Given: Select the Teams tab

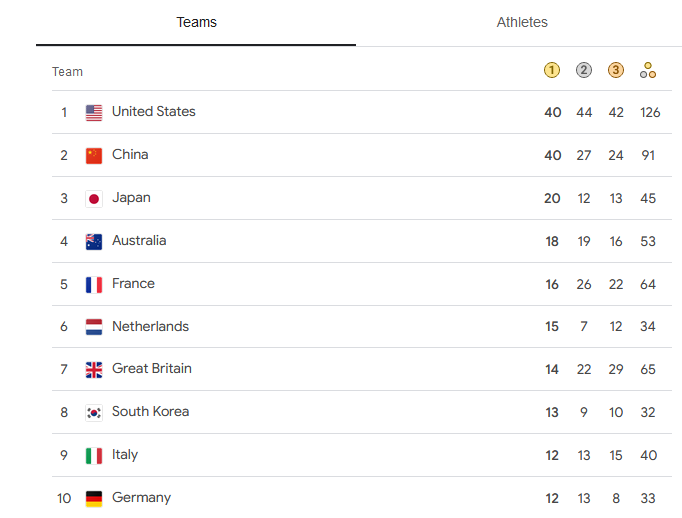Looking at the screenshot, I should (196, 22).
